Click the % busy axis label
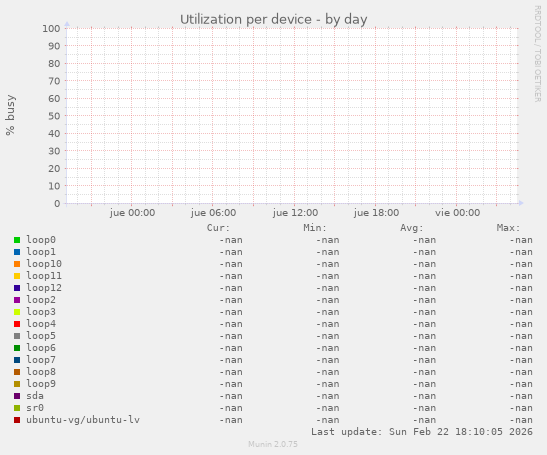547x455 pixels. point(10,115)
